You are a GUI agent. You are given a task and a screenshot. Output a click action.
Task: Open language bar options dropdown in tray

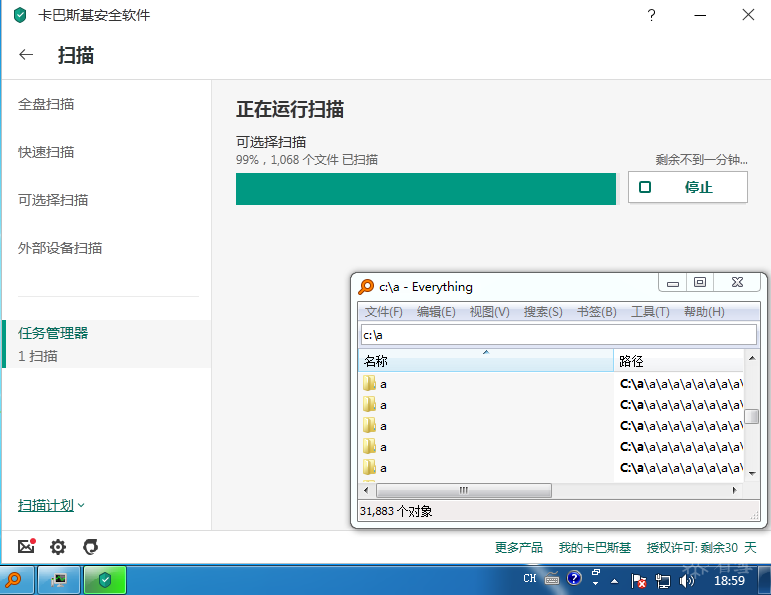pos(595,583)
